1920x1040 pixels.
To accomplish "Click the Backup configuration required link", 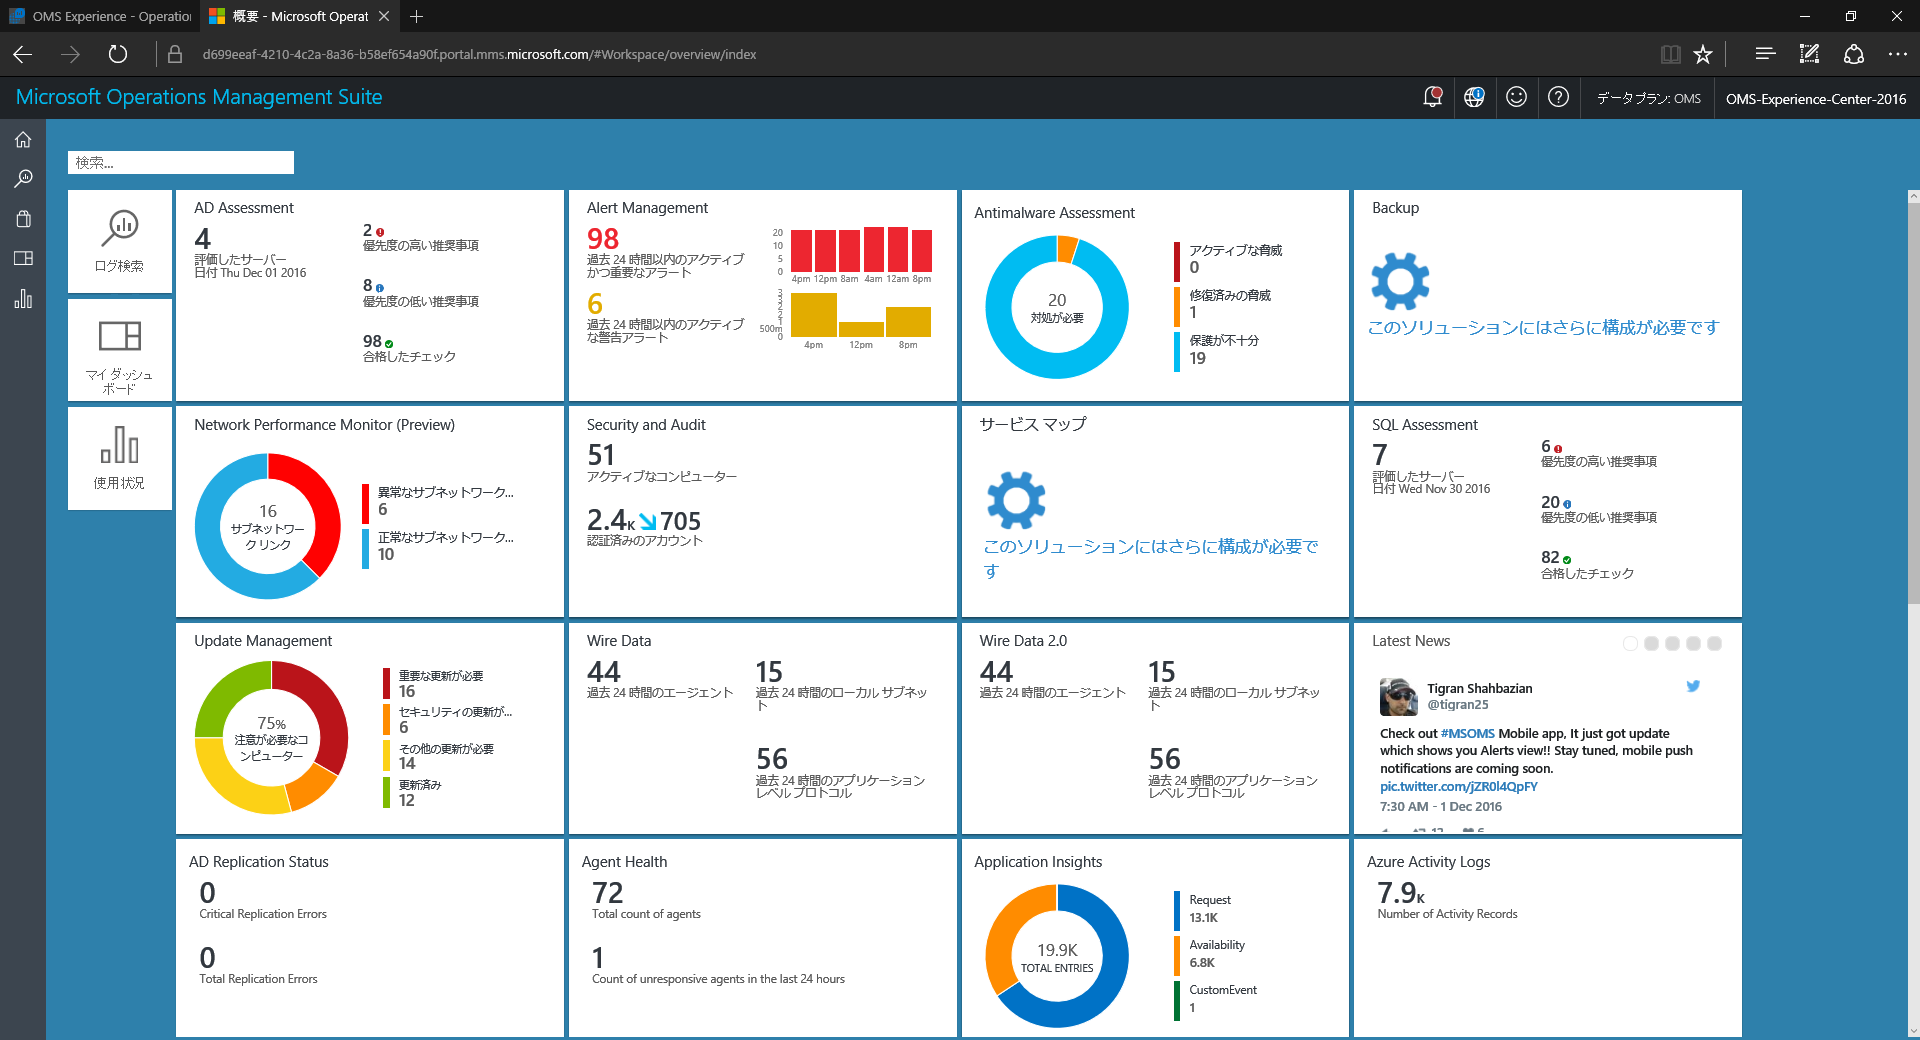I will pos(1543,327).
